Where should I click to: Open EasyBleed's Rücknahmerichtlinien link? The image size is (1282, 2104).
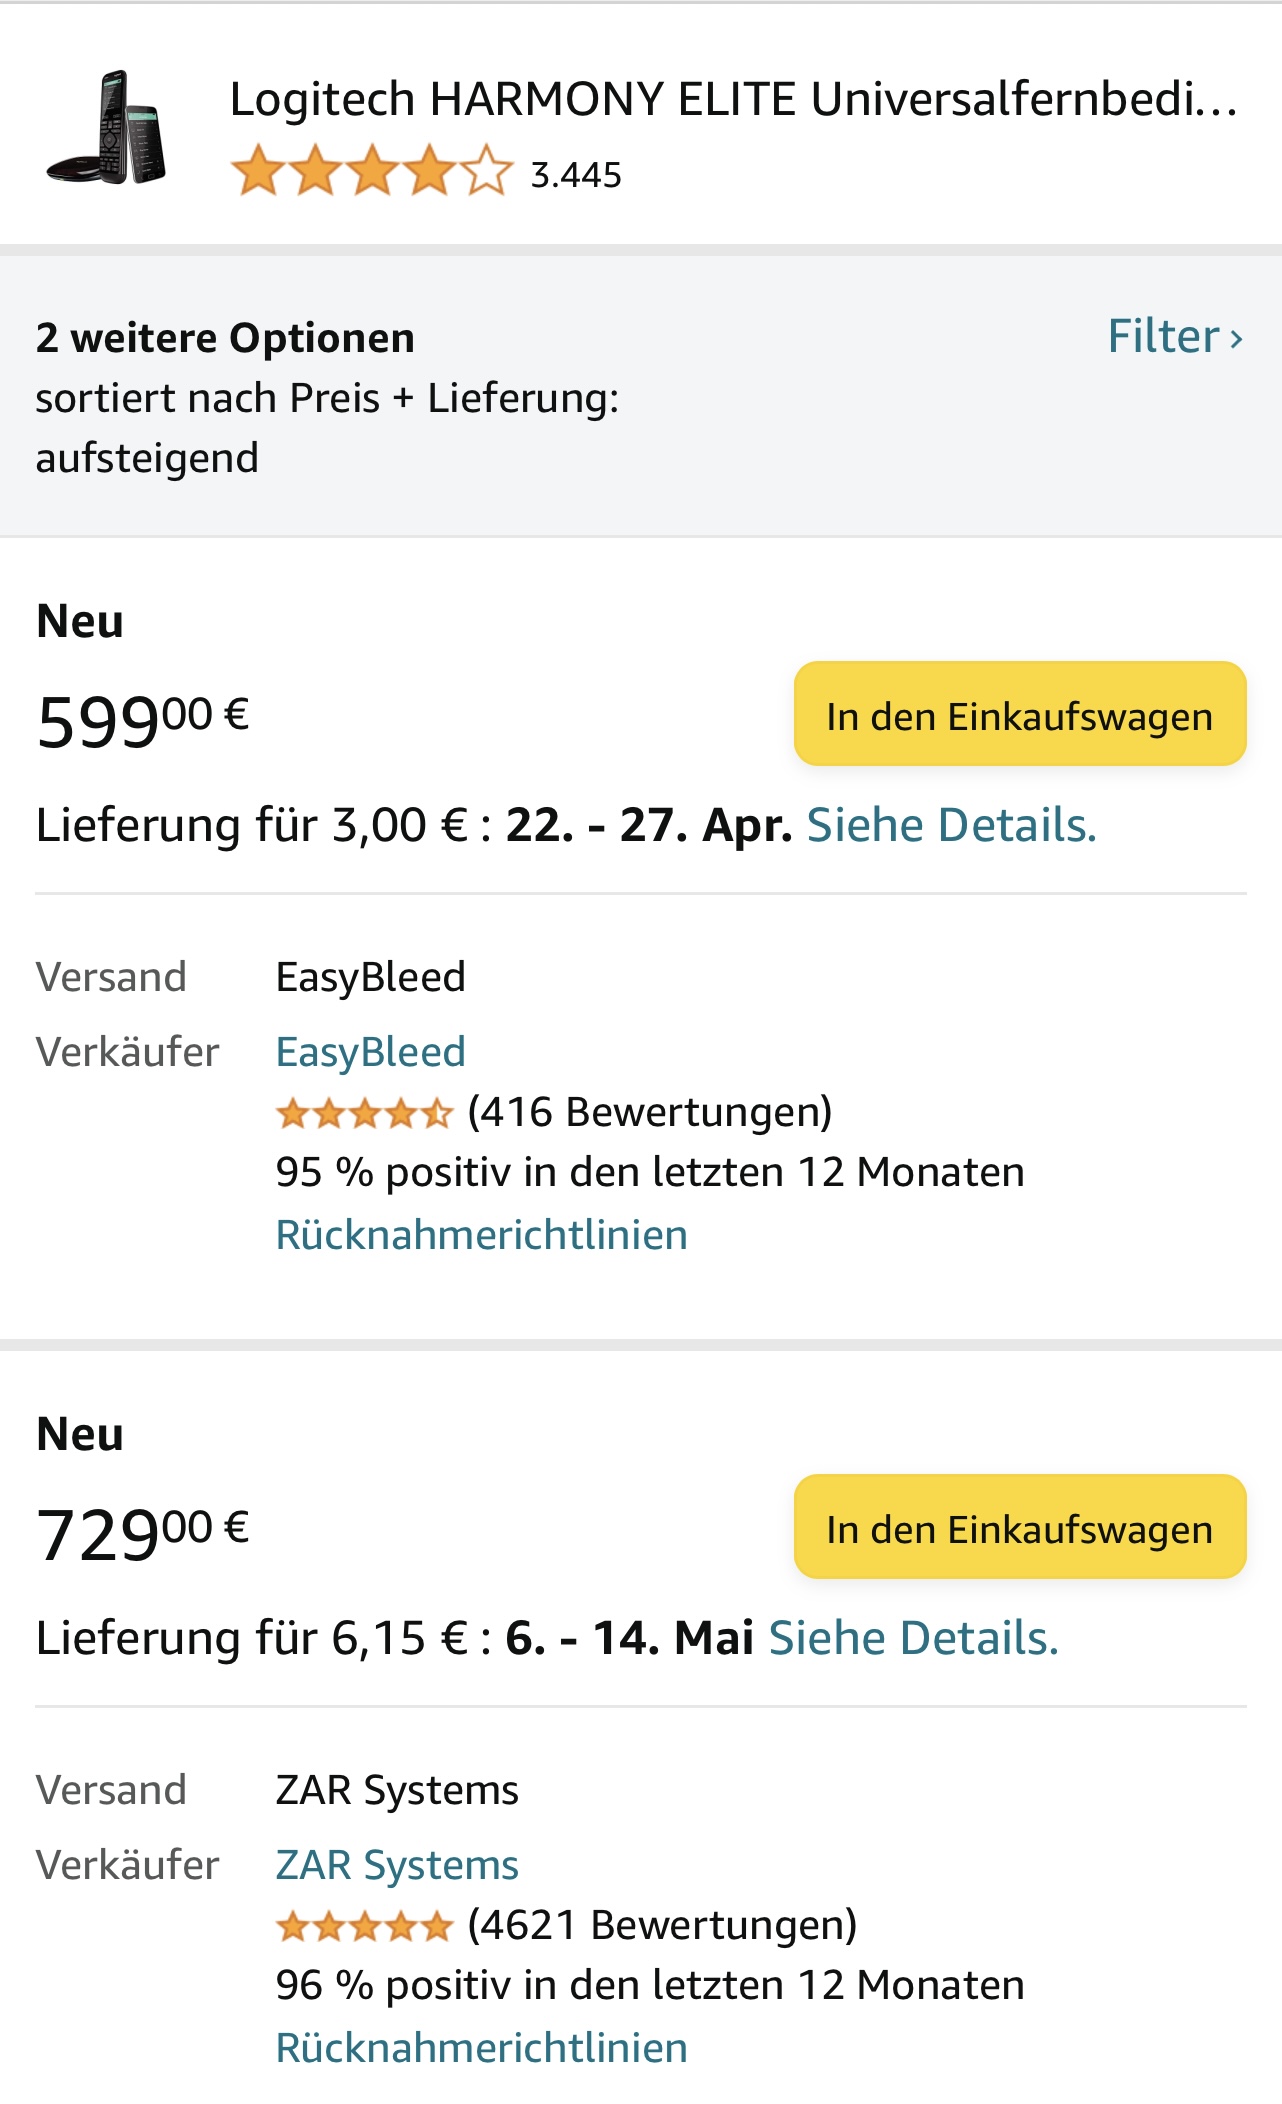pos(481,1235)
